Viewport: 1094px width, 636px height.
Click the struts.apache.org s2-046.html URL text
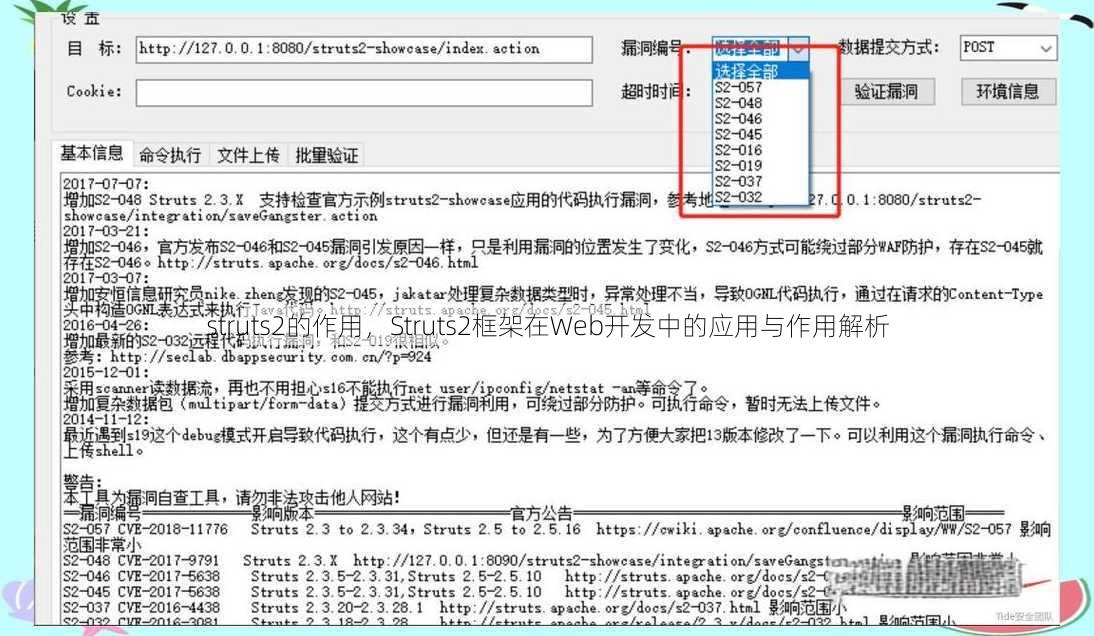[318, 263]
